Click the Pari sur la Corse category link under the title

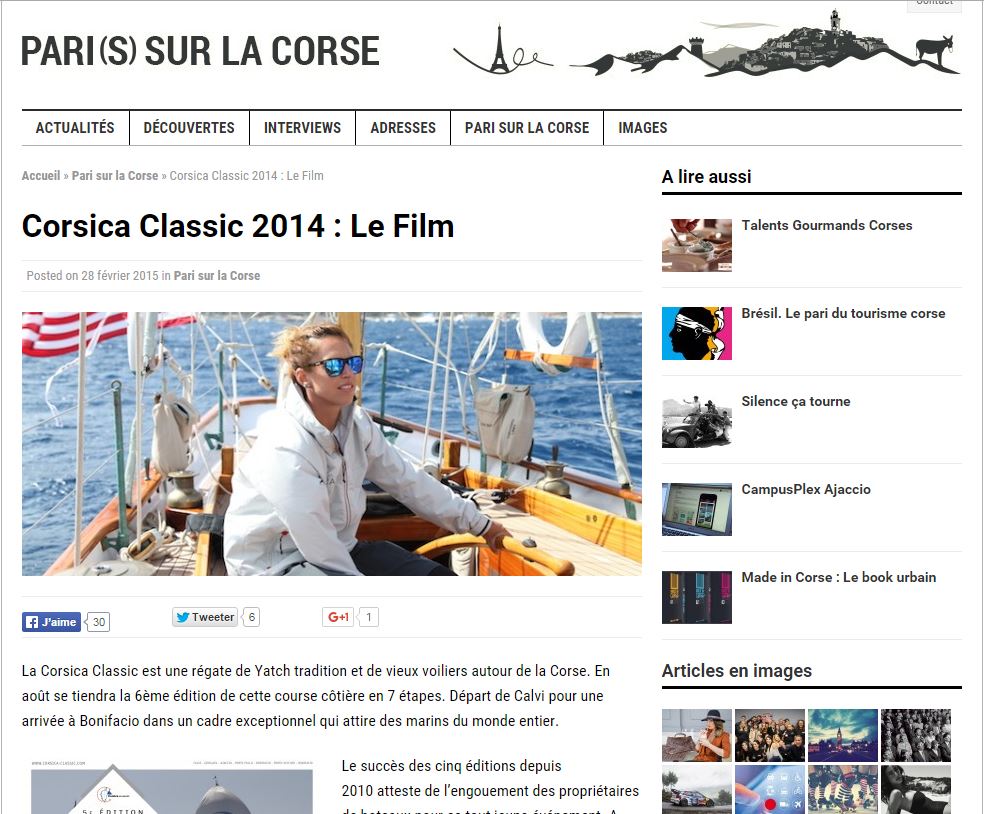click(217, 276)
